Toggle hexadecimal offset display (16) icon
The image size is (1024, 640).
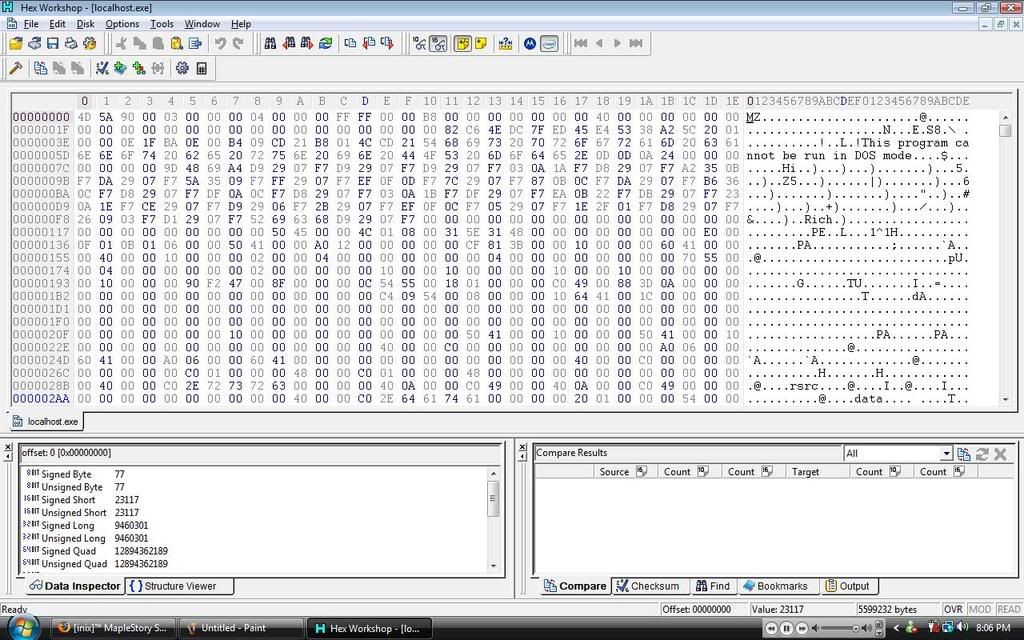point(438,44)
